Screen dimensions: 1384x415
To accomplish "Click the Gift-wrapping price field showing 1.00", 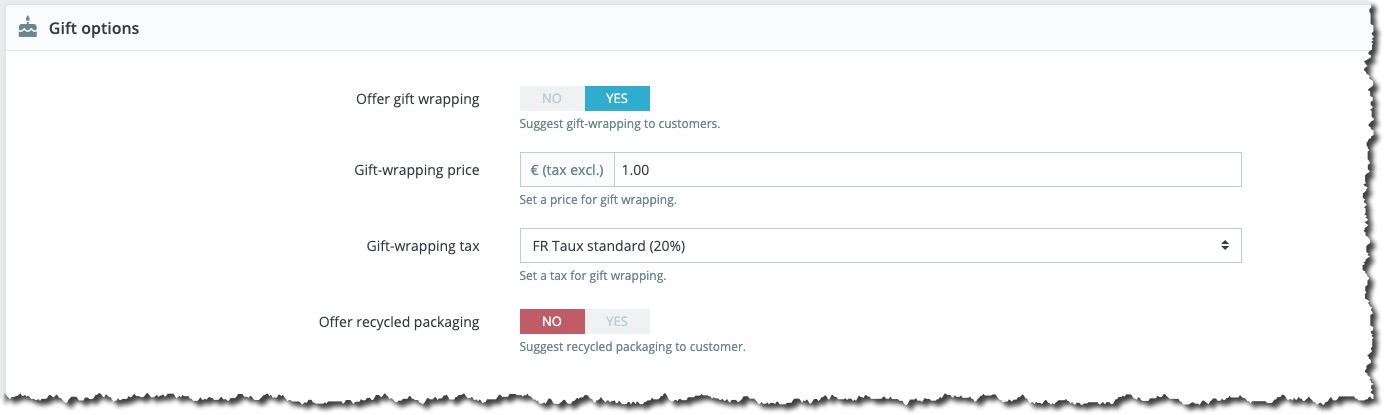I will point(927,170).
